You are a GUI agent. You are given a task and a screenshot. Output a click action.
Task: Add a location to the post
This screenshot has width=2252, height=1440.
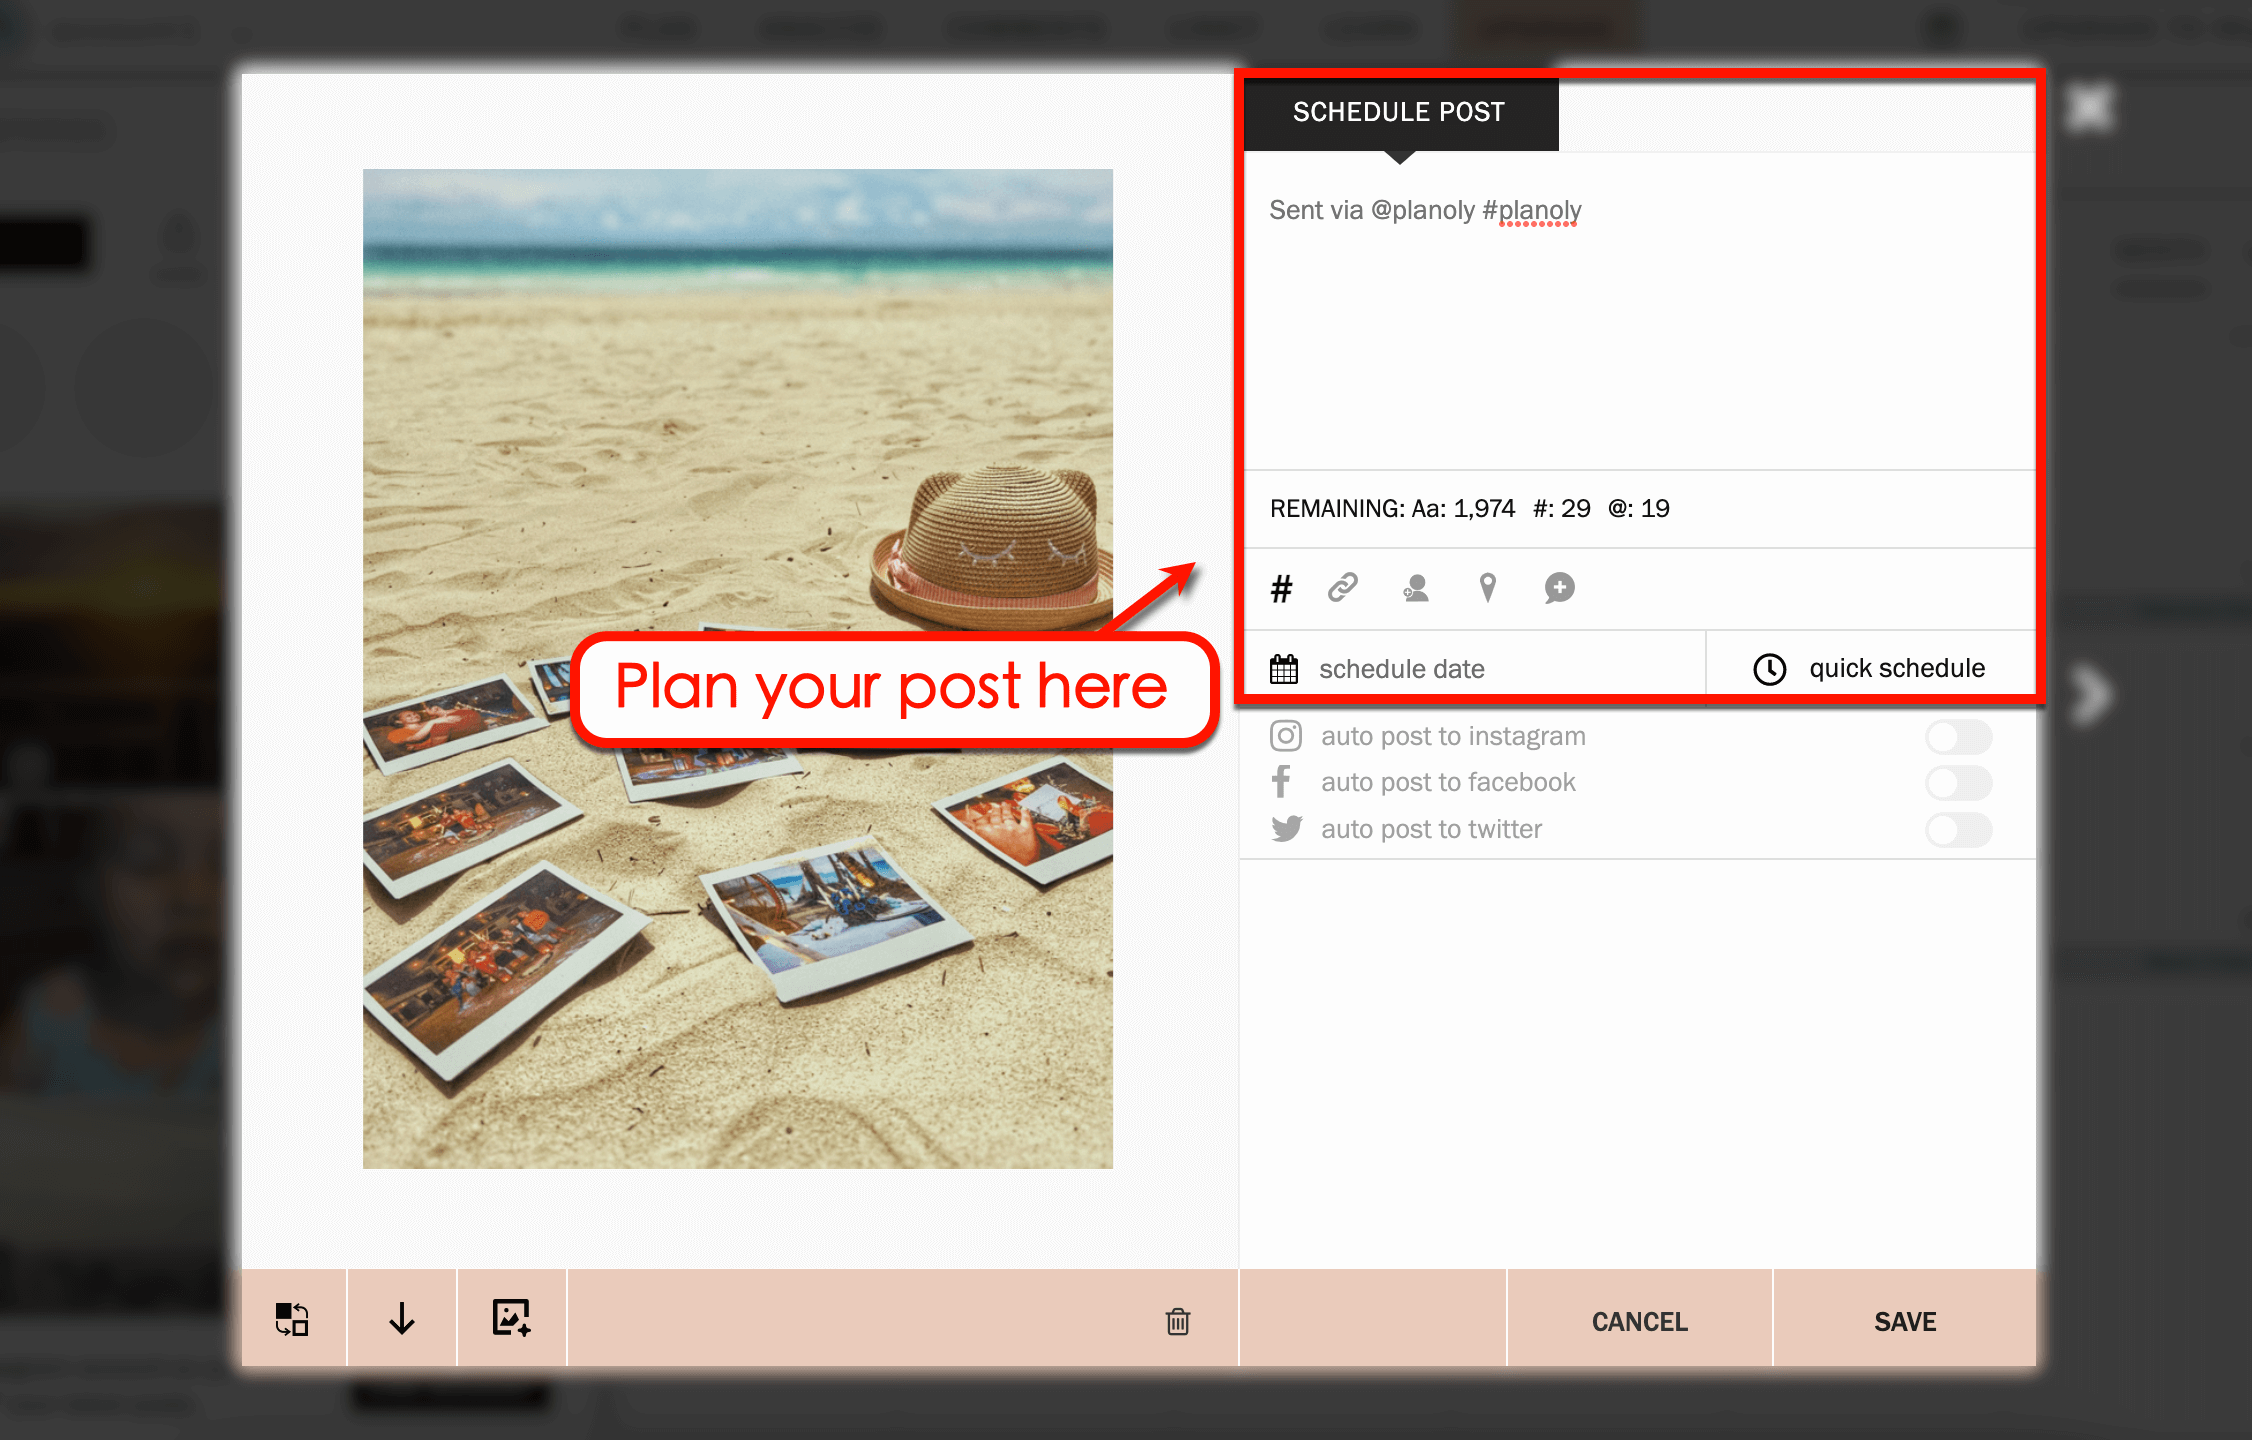pos(1487,589)
